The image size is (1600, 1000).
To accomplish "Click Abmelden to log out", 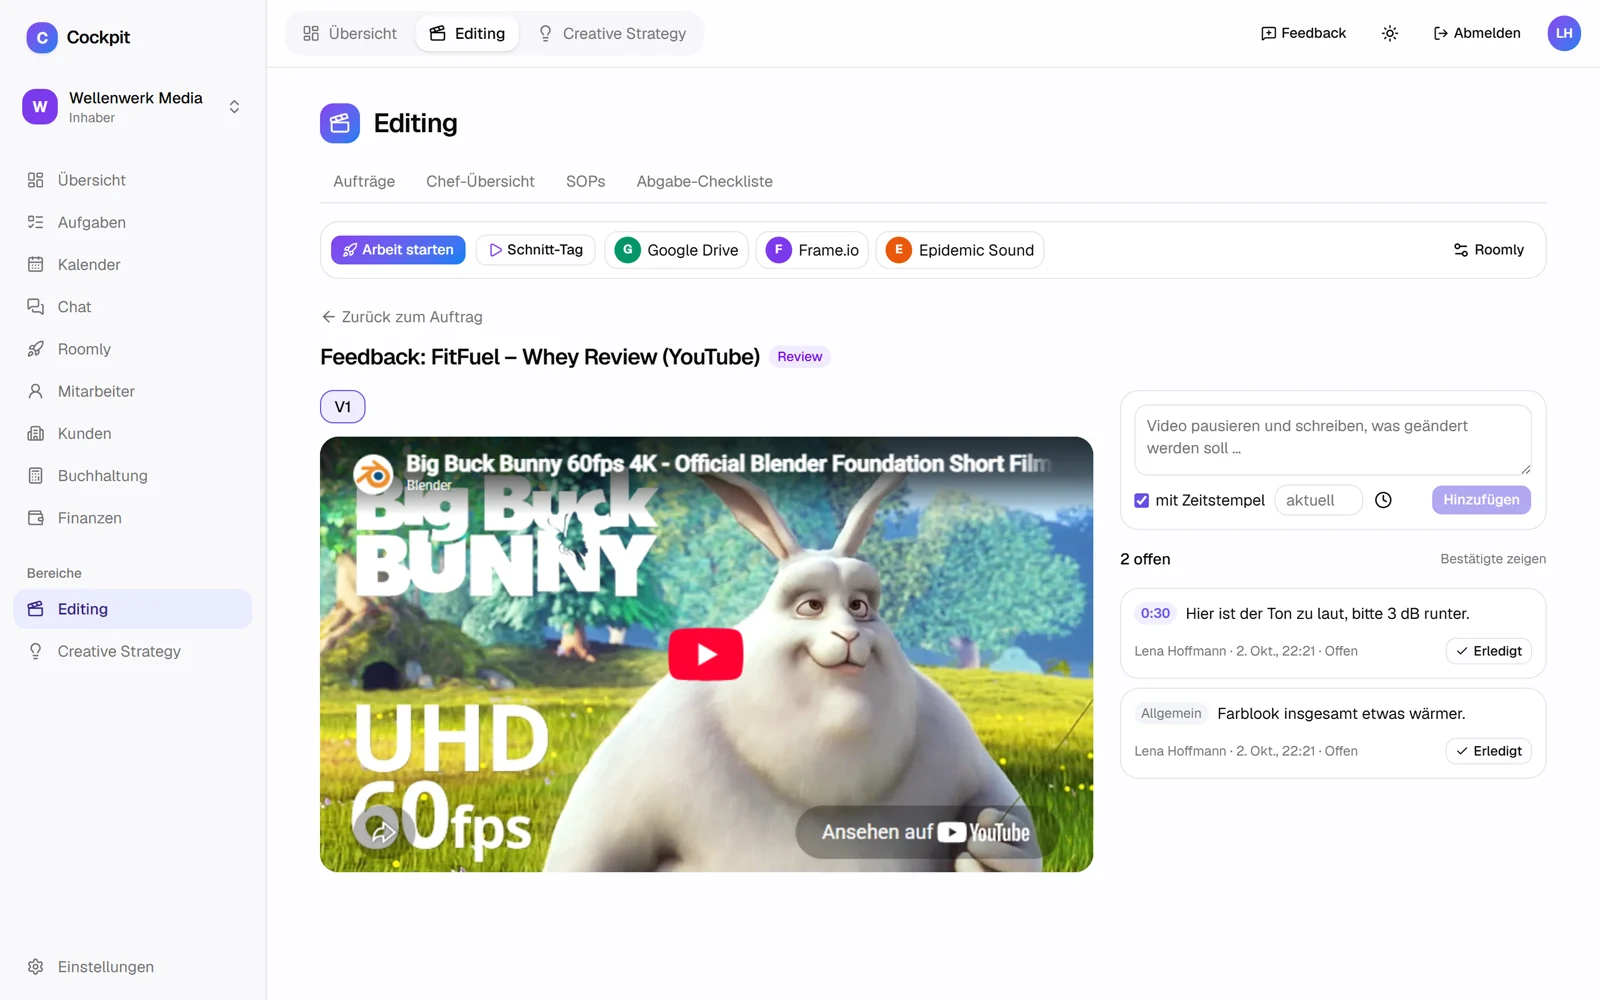I will 1477,33.
